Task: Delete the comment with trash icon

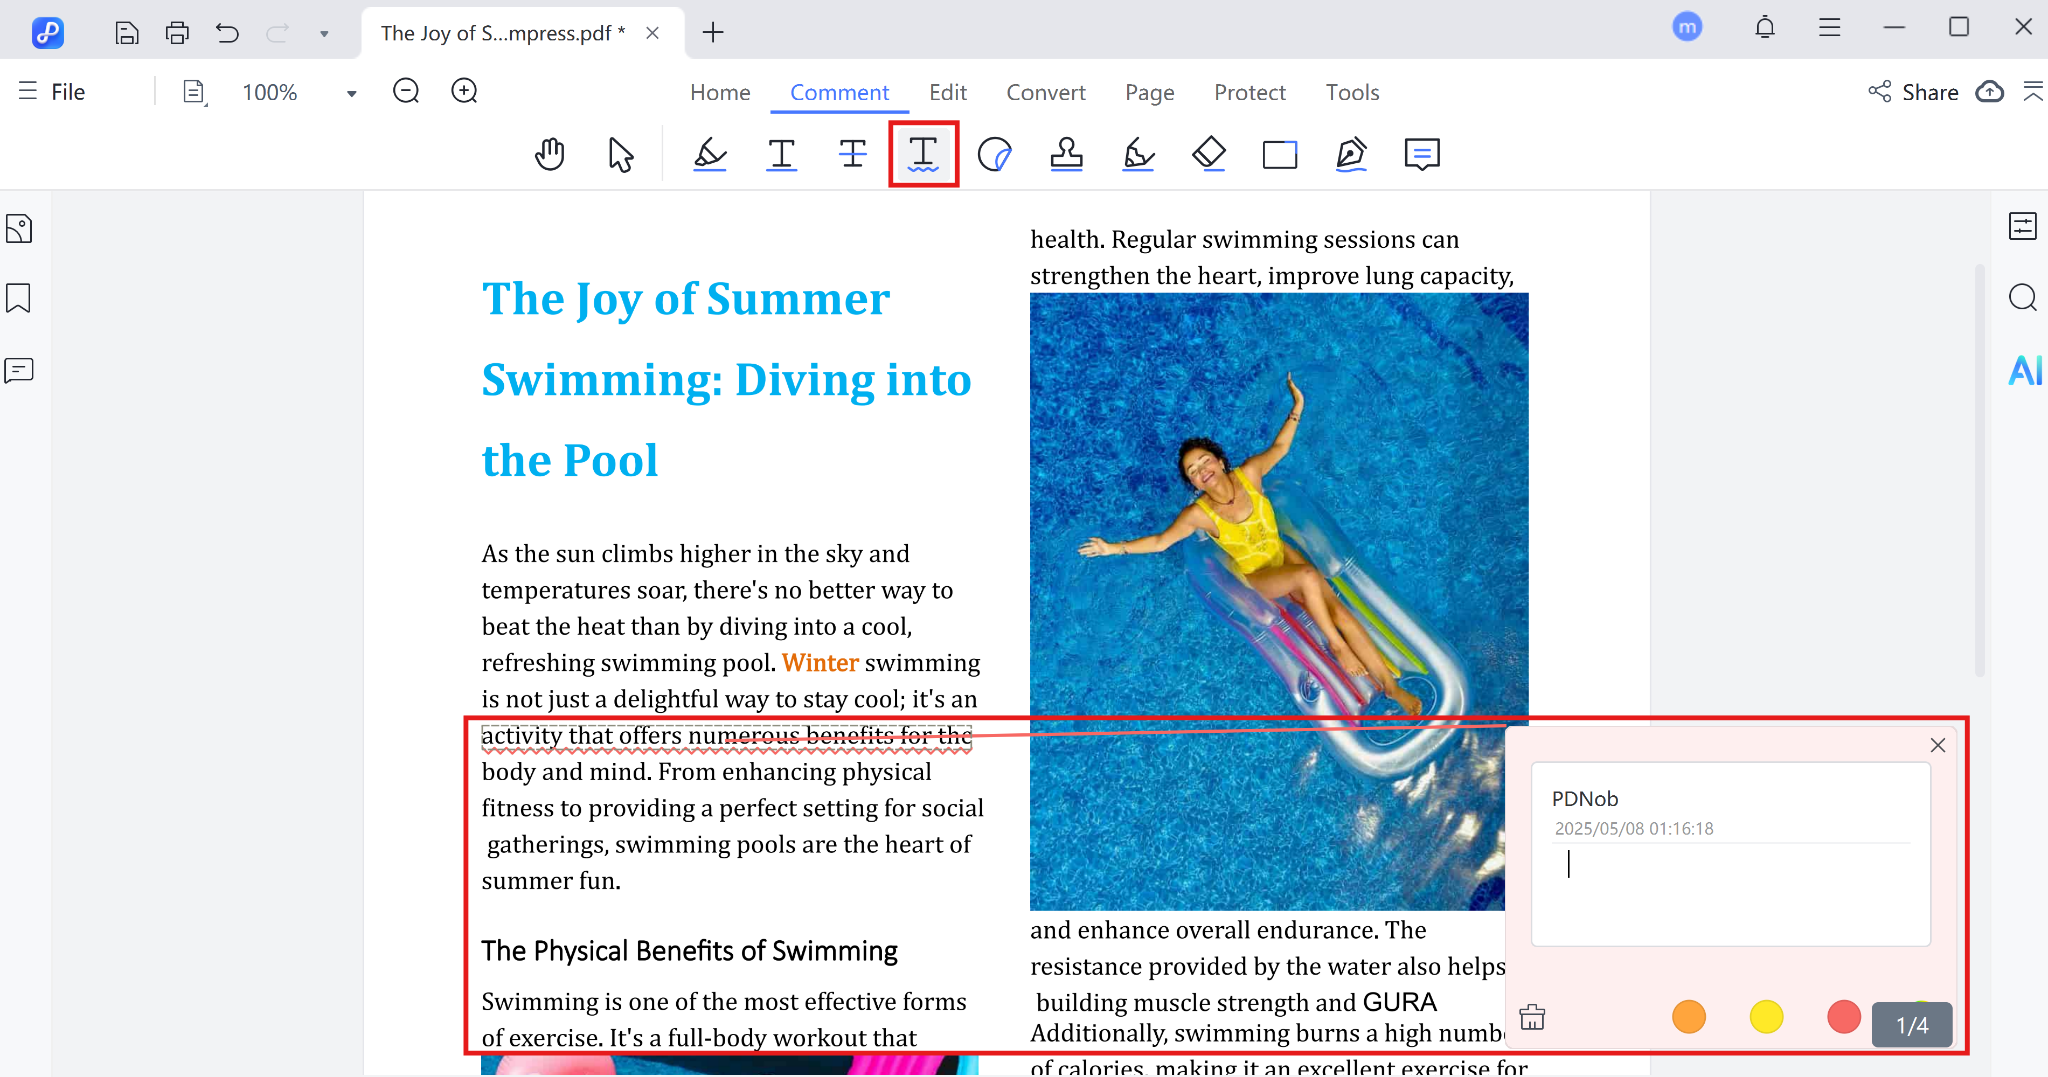Action: [1532, 1018]
